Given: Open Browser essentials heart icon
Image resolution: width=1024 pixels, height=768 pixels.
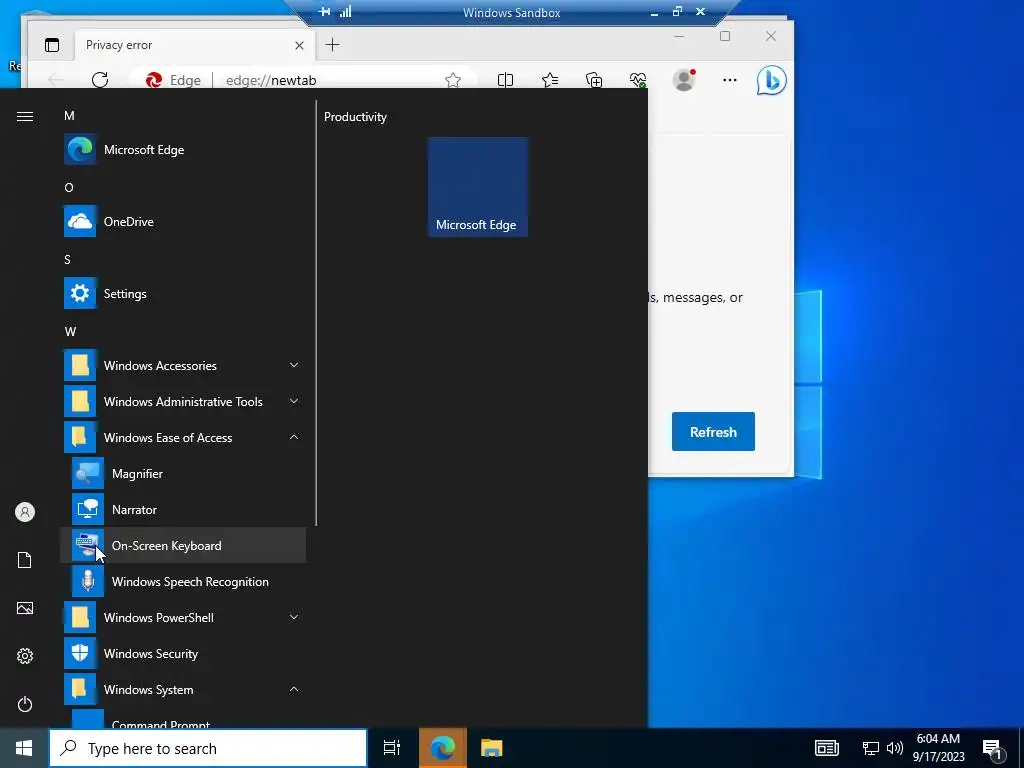Looking at the screenshot, I should pyautogui.click(x=638, y=80).
